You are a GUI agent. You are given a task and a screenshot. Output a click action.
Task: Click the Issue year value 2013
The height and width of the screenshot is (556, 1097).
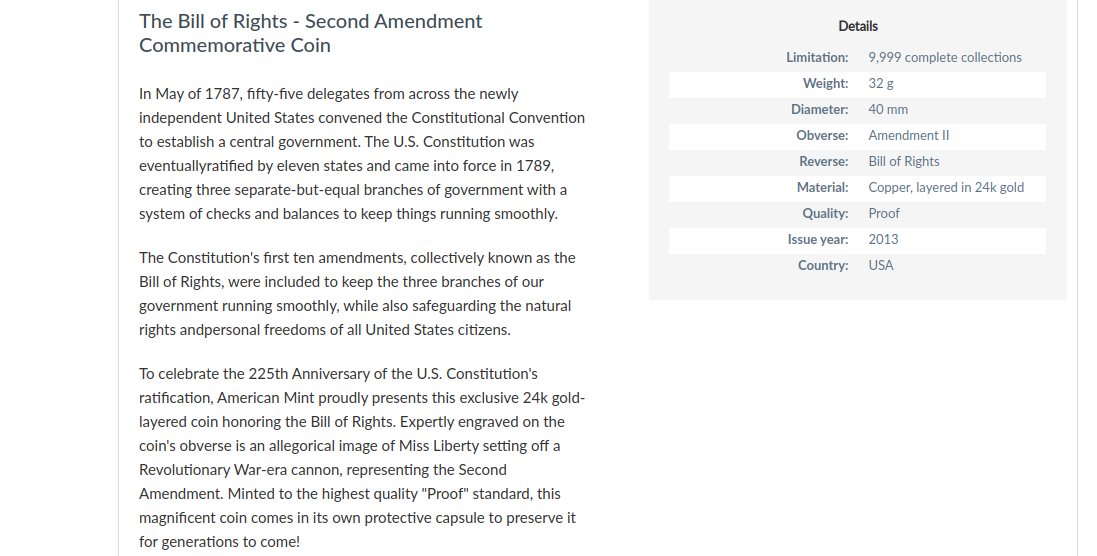(883, 239)
